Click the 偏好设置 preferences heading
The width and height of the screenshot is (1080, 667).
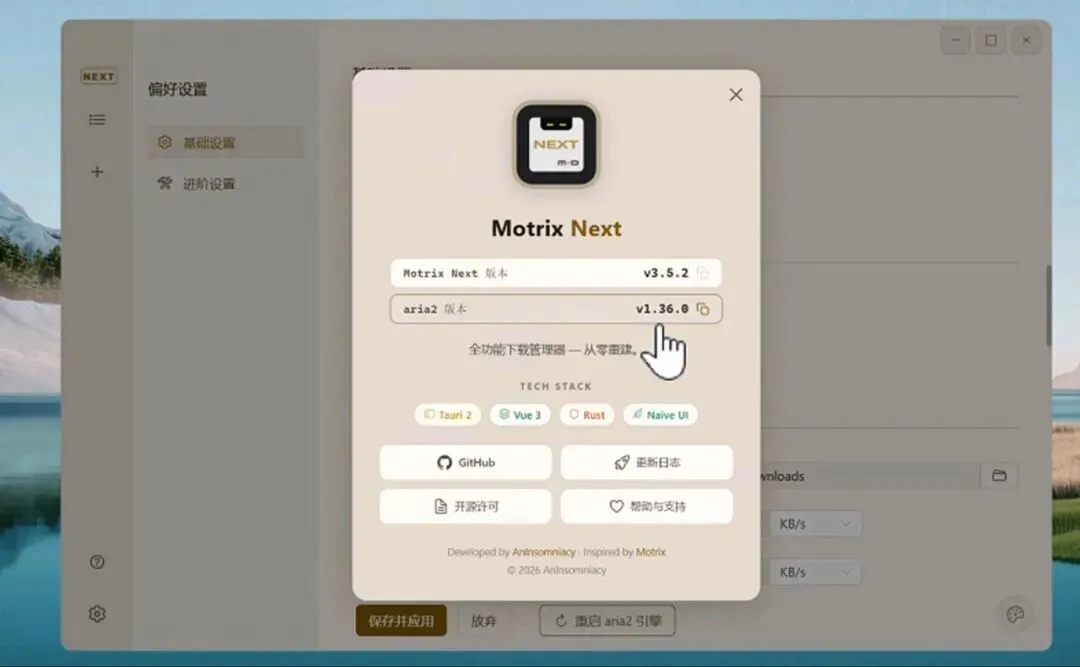(x=178, y=89)
